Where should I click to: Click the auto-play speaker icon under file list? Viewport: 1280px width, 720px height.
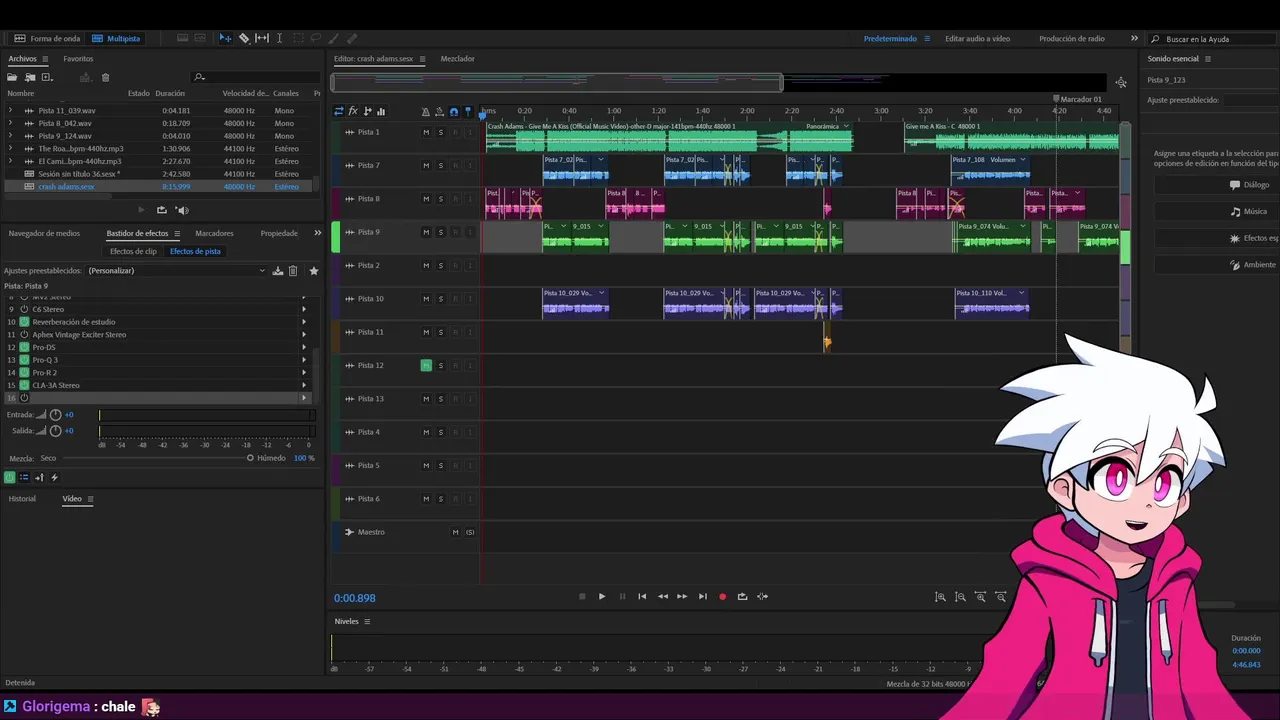click(x=182, y=210)
